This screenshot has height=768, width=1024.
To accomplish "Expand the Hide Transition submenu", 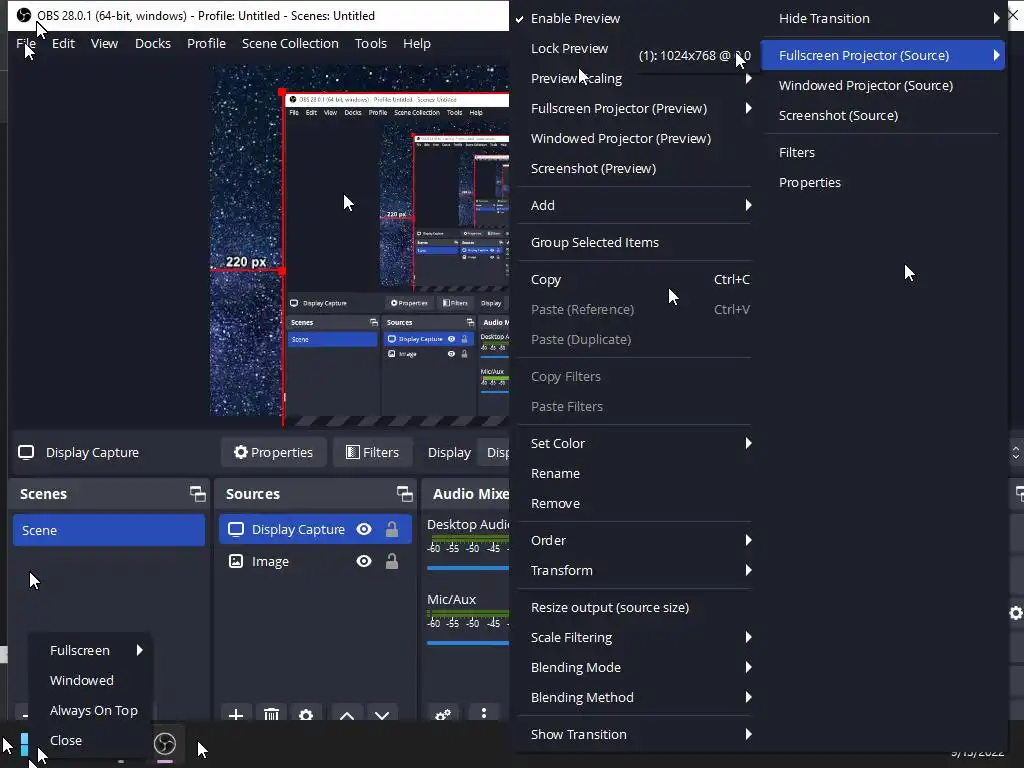I will 883,18.
